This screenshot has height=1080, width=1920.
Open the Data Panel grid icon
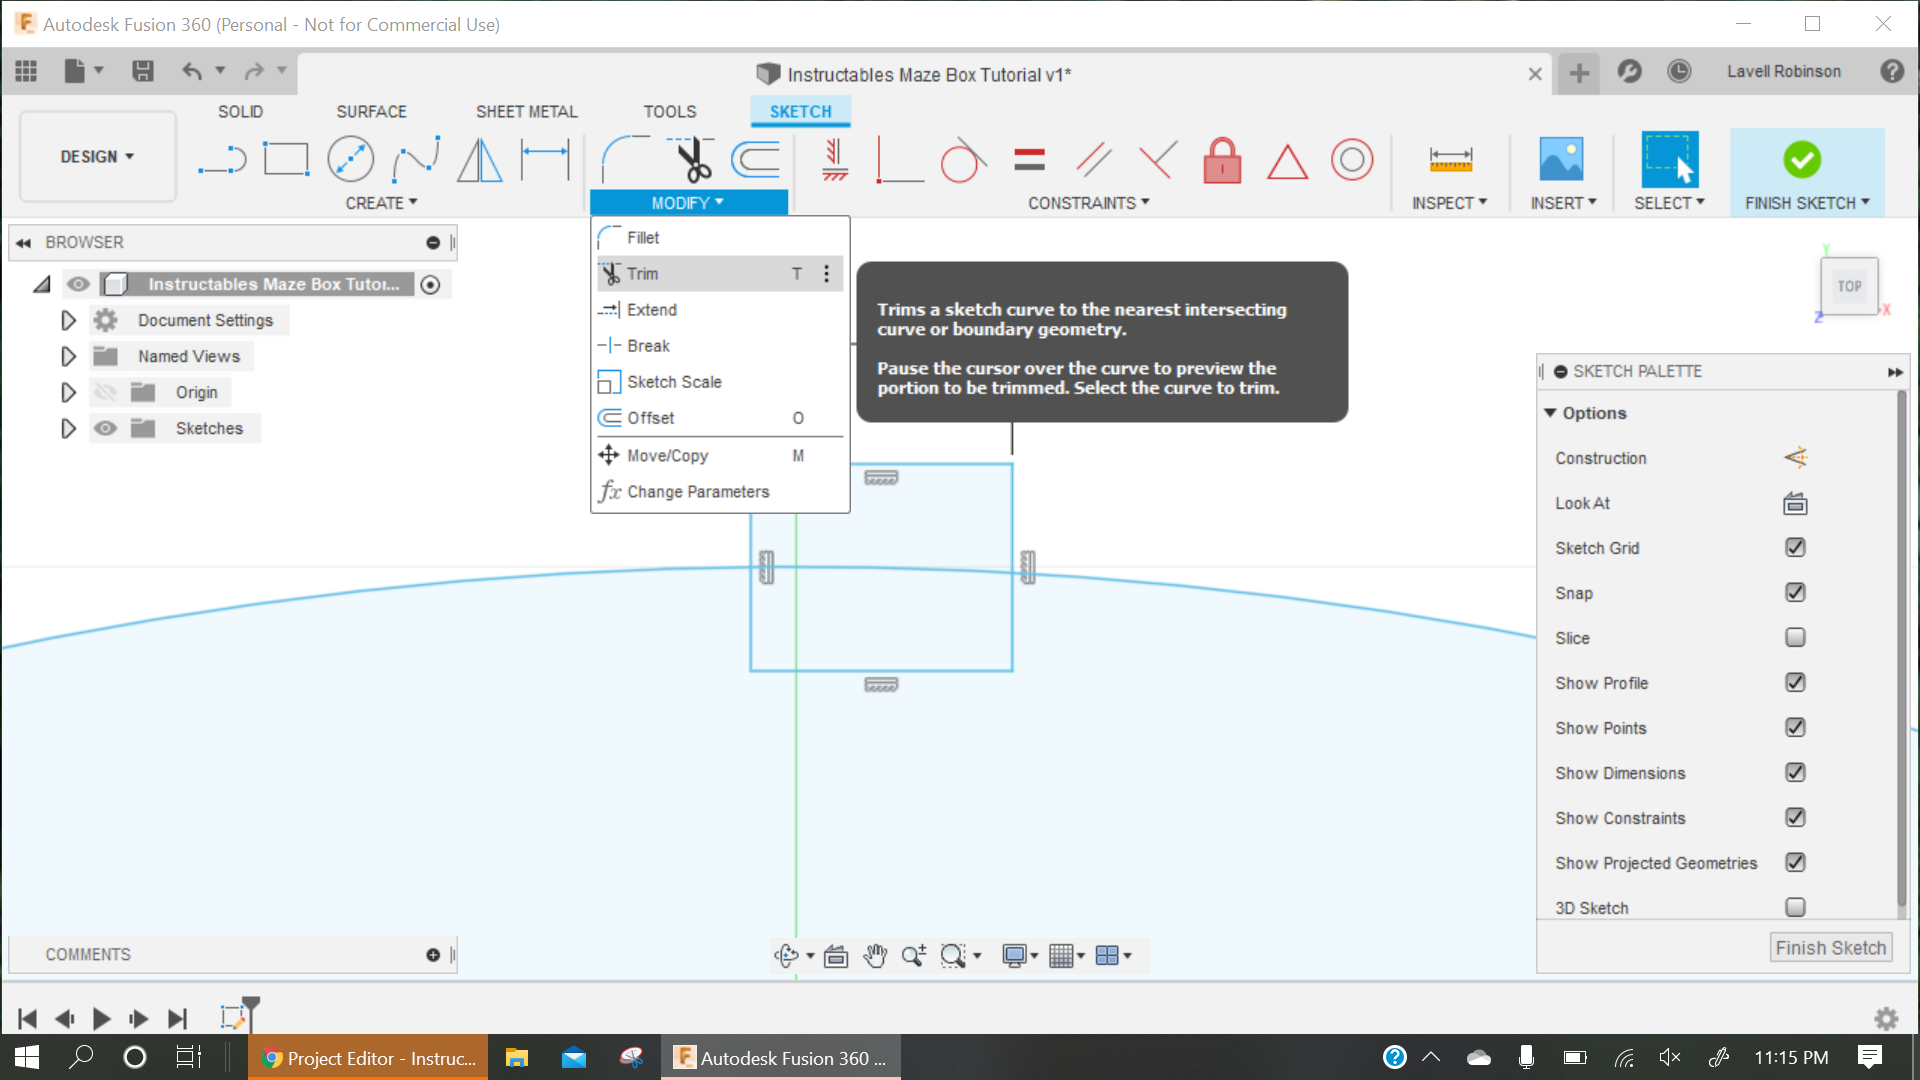pos(26,71)
